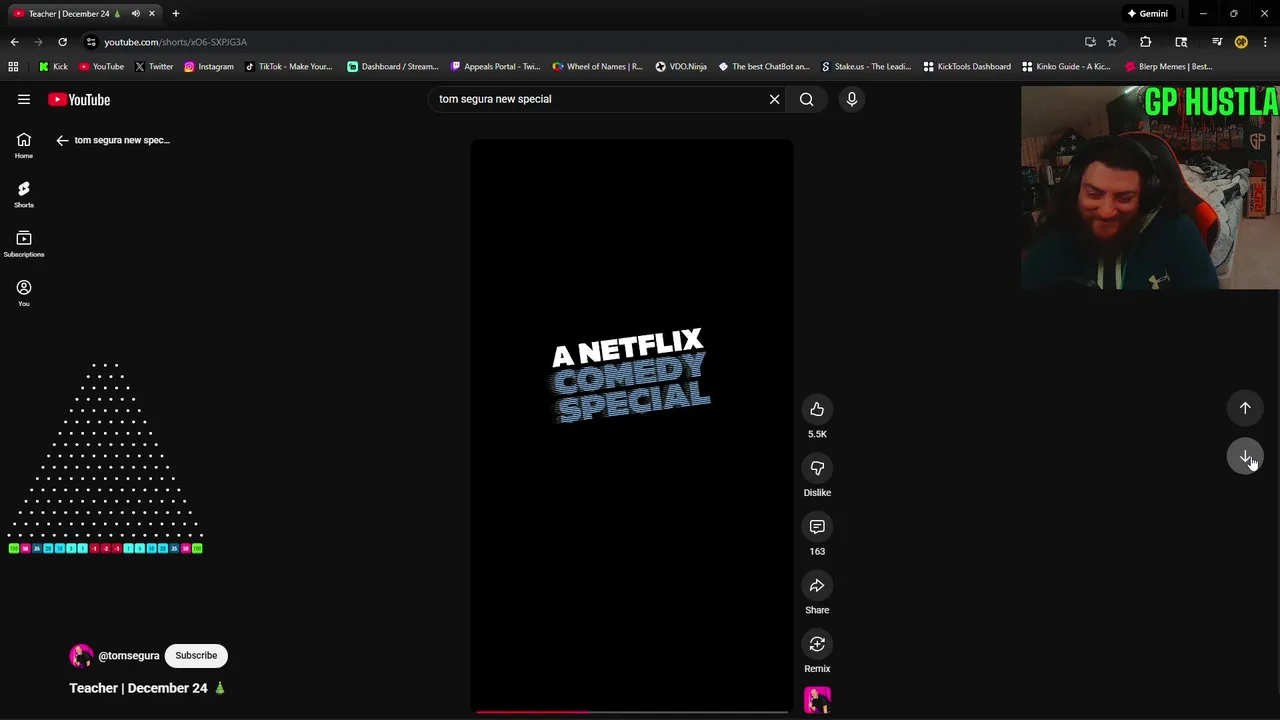This screenshot has width=1280, height=720.
Task: Open the Chrome three-dot menu
Action: pos(1265,42)
